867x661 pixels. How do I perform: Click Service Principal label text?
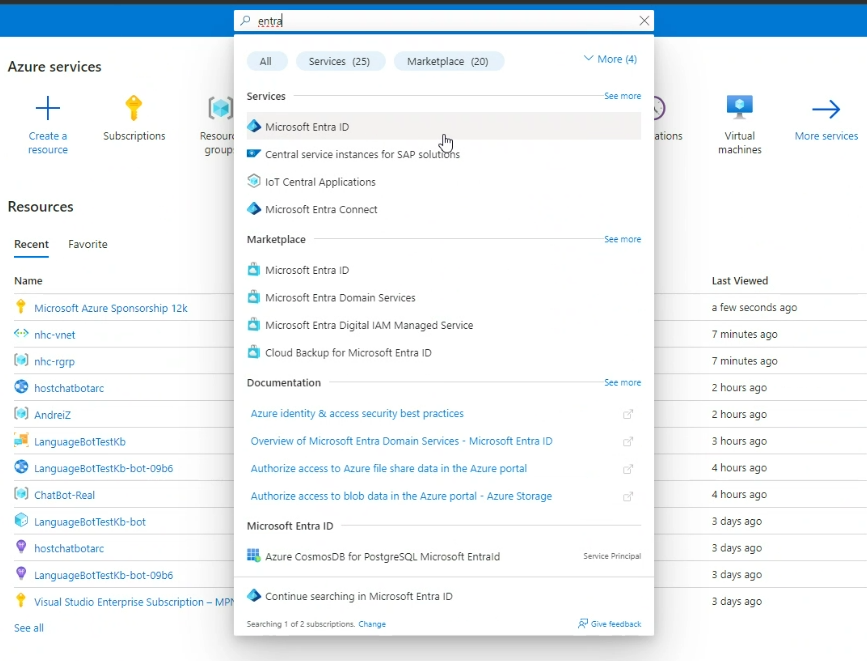pyautogui.click(x=612, y=556)
